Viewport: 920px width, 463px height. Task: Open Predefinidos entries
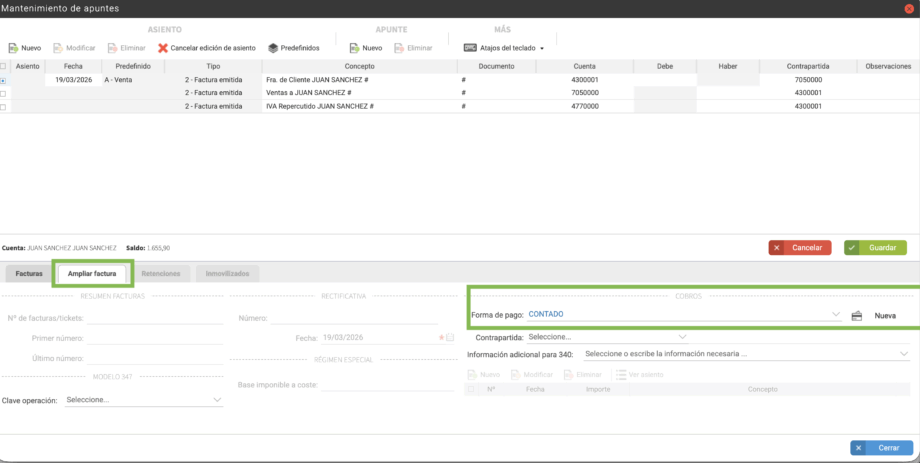[x=293, y=47]
